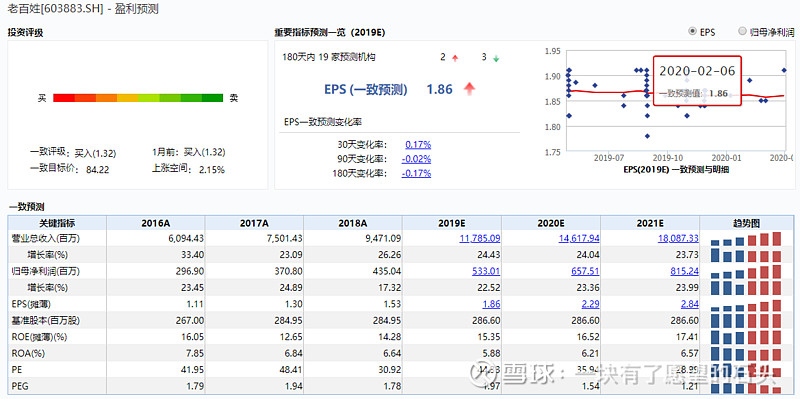The width and height of the screenshot is (800, 399).
Task: Click the 归母净利润(百万) row label
Action: click(46, 271)
